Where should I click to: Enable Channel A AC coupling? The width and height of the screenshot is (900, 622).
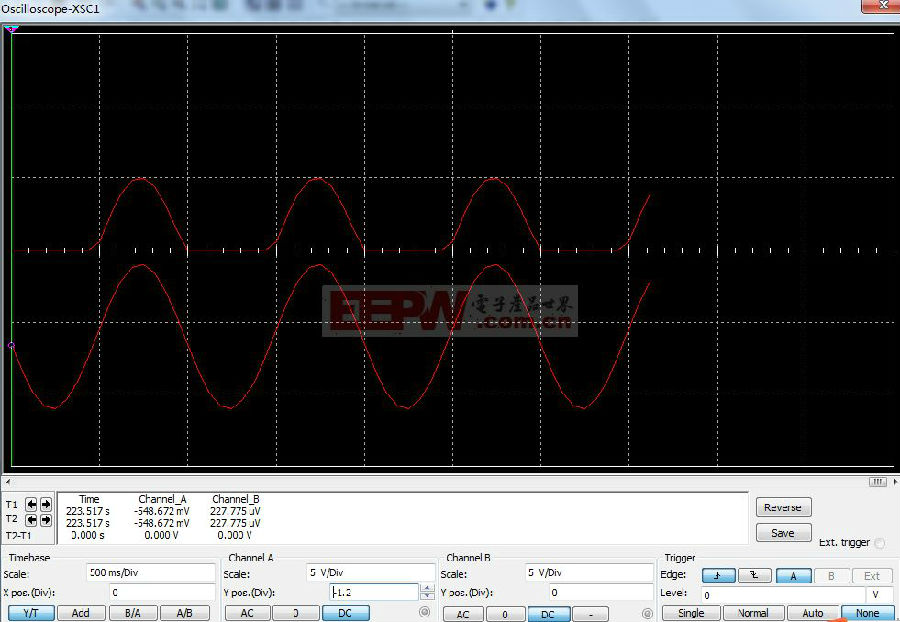(x=246, y=613)
